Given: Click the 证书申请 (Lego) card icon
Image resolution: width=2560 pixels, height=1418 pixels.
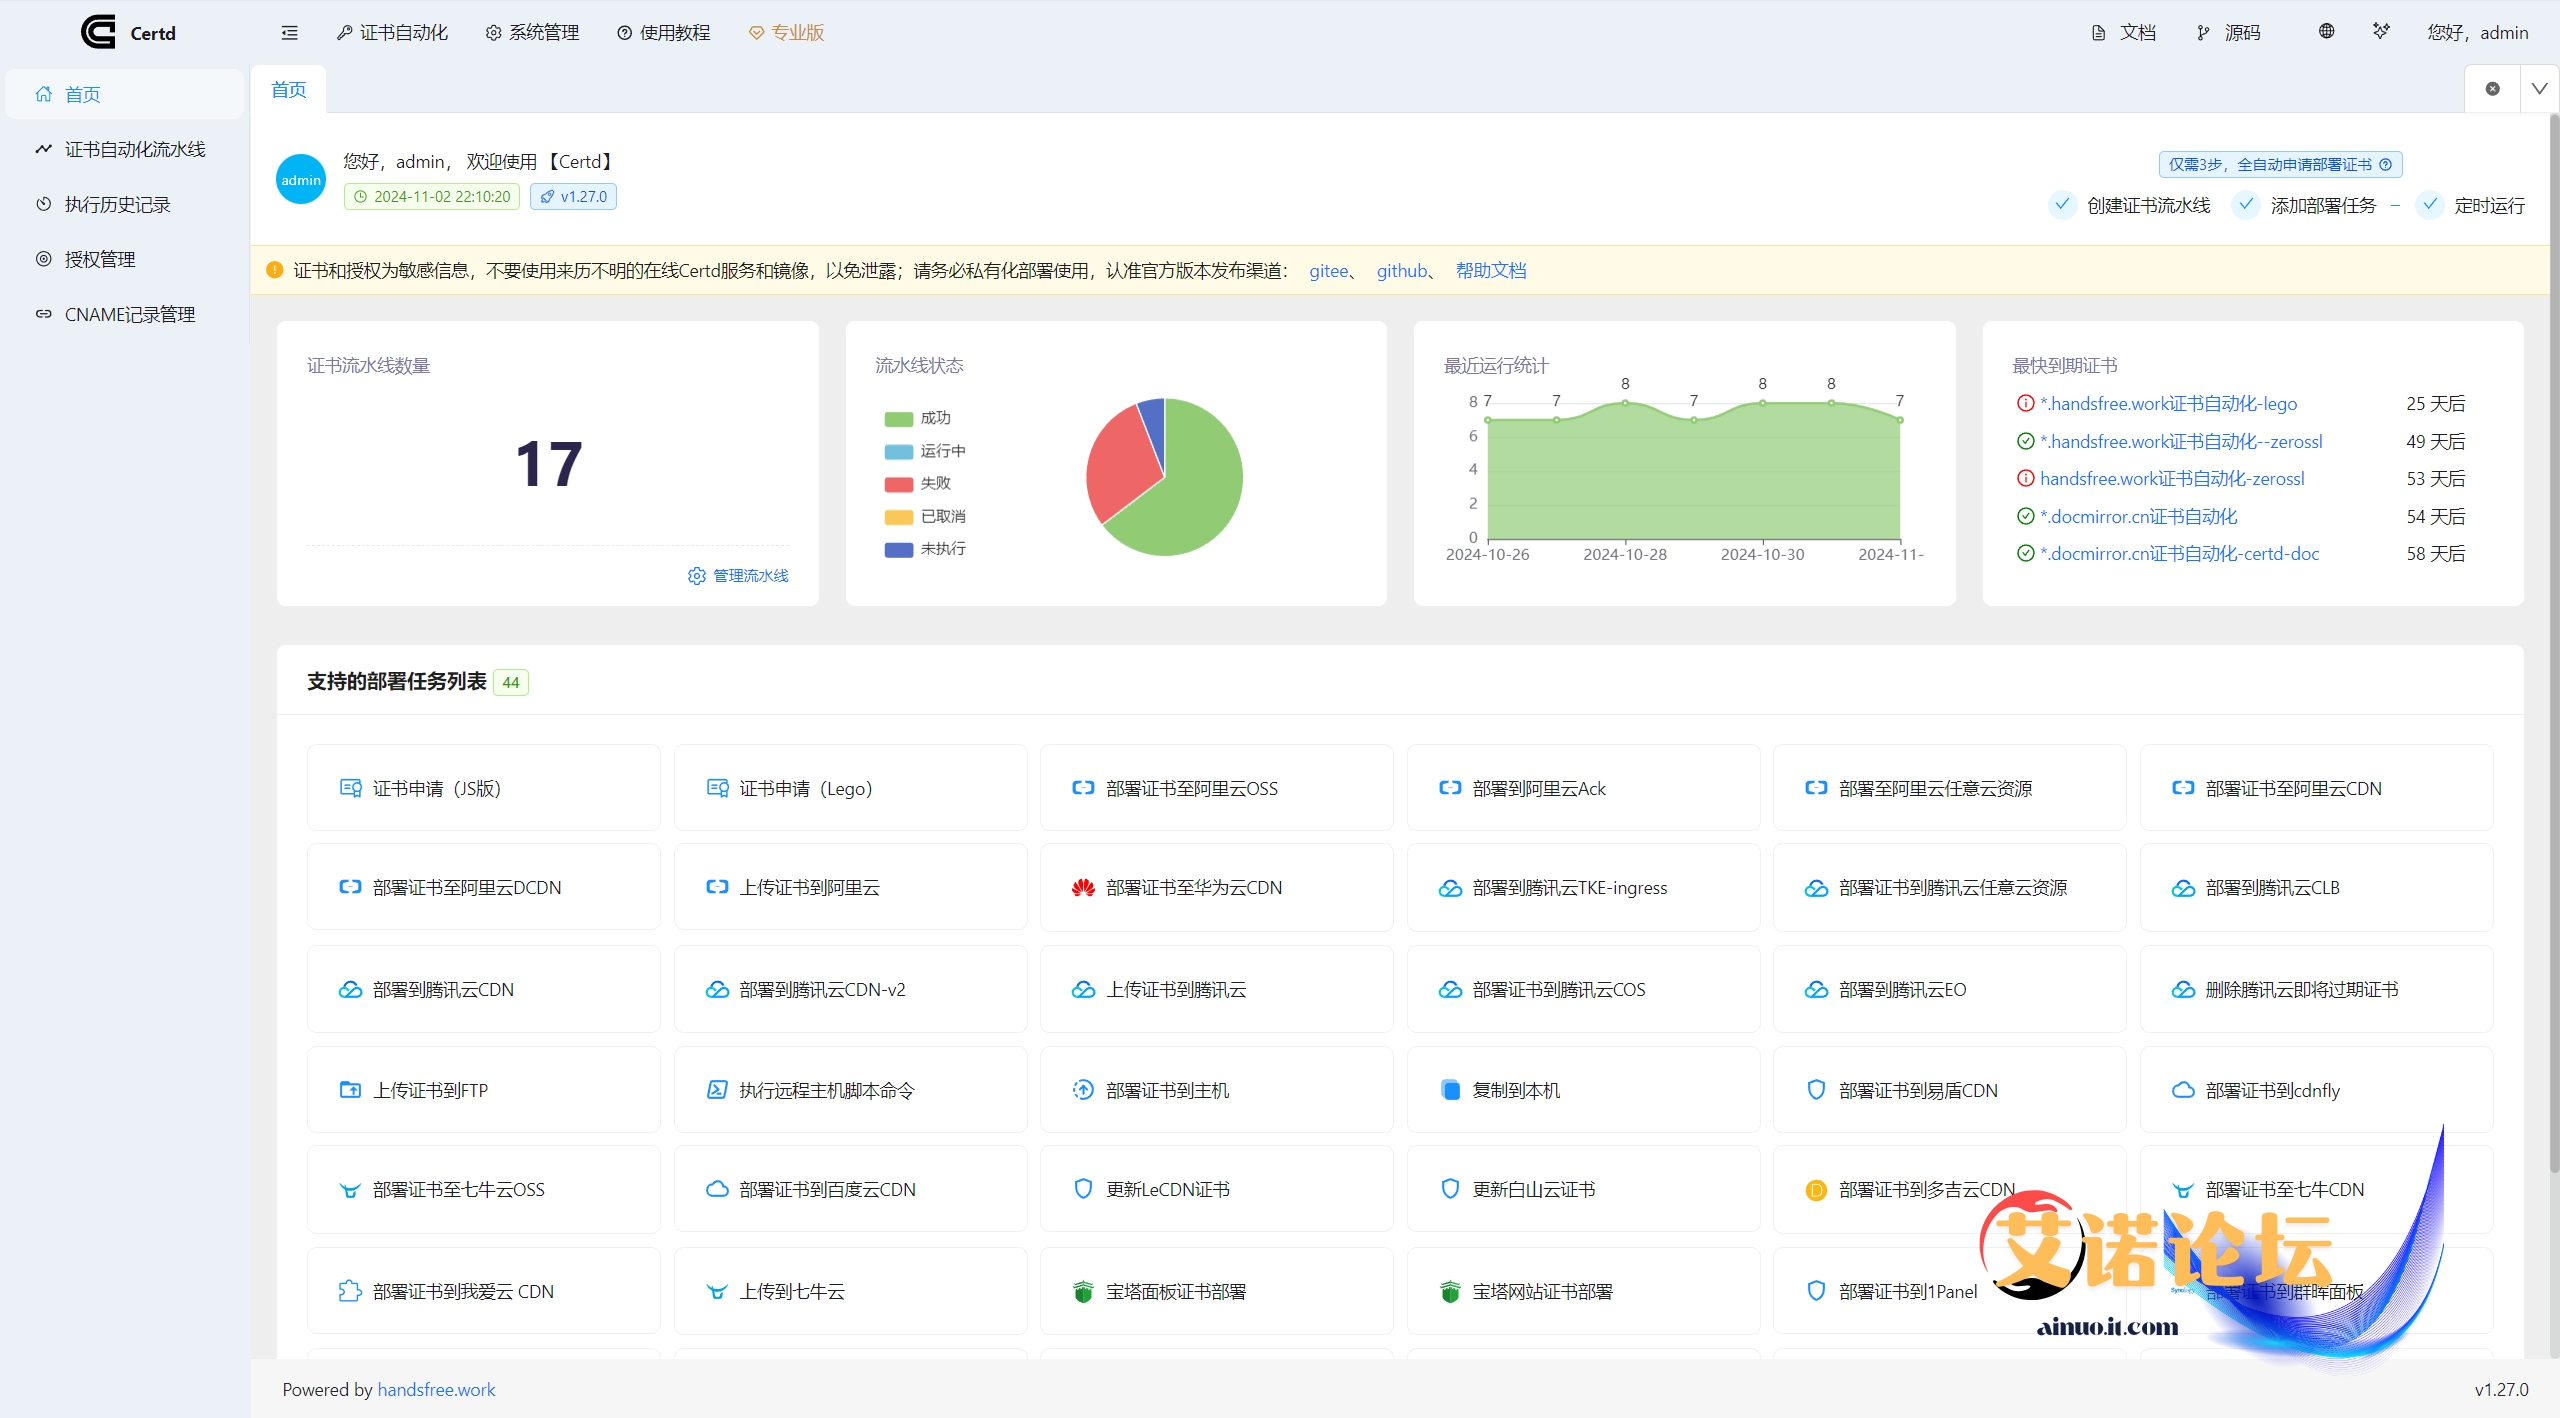Looking at the screenshot, I should tap(717, 788).
